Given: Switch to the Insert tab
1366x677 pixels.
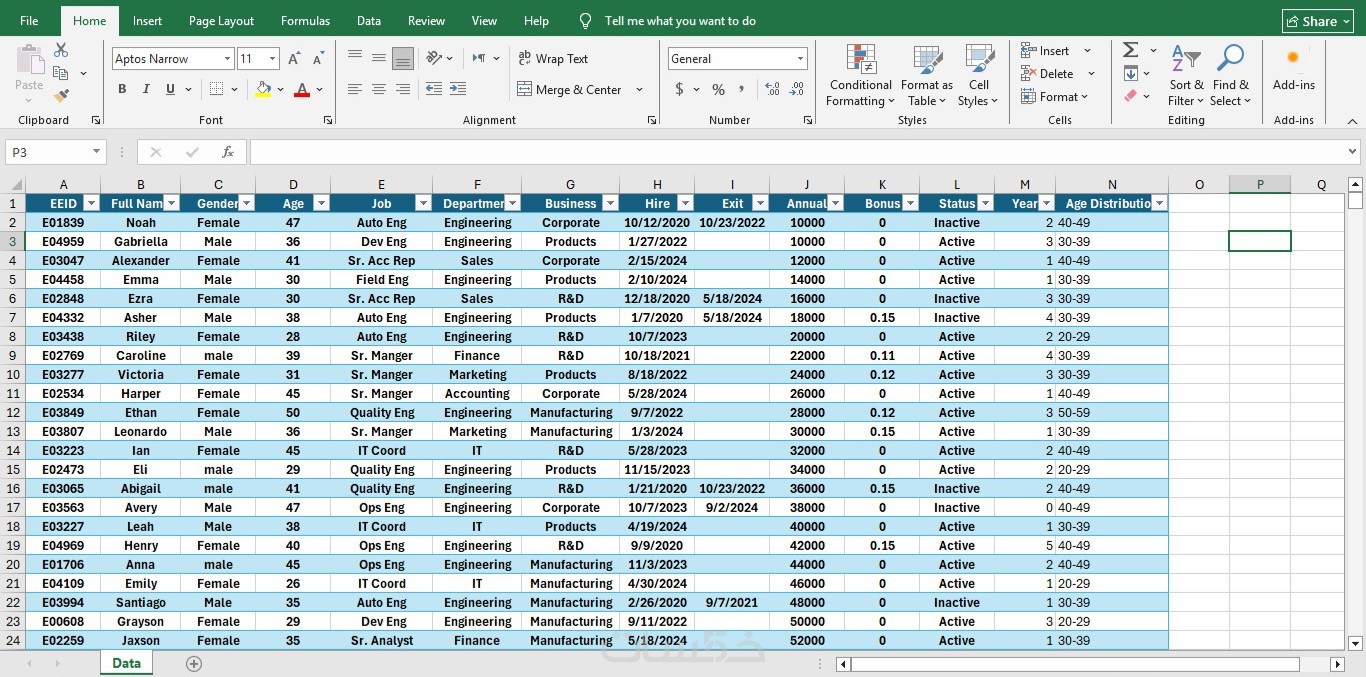Looking at the screenshot, I should pos(147,20).
